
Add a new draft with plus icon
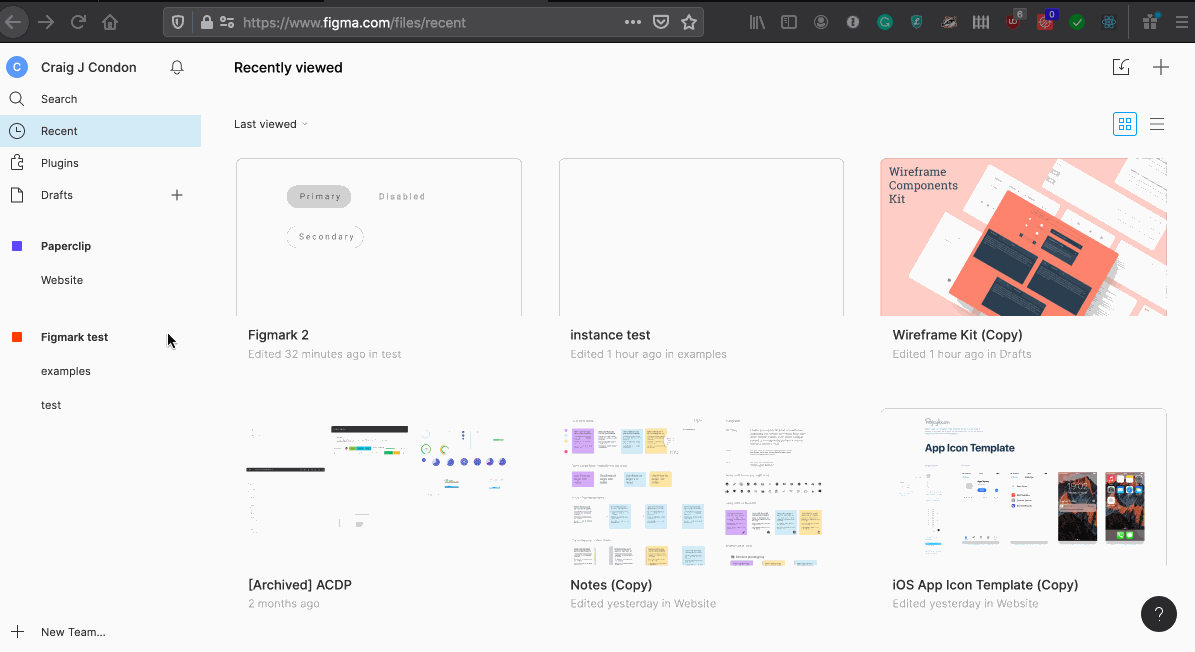[177, 195]
